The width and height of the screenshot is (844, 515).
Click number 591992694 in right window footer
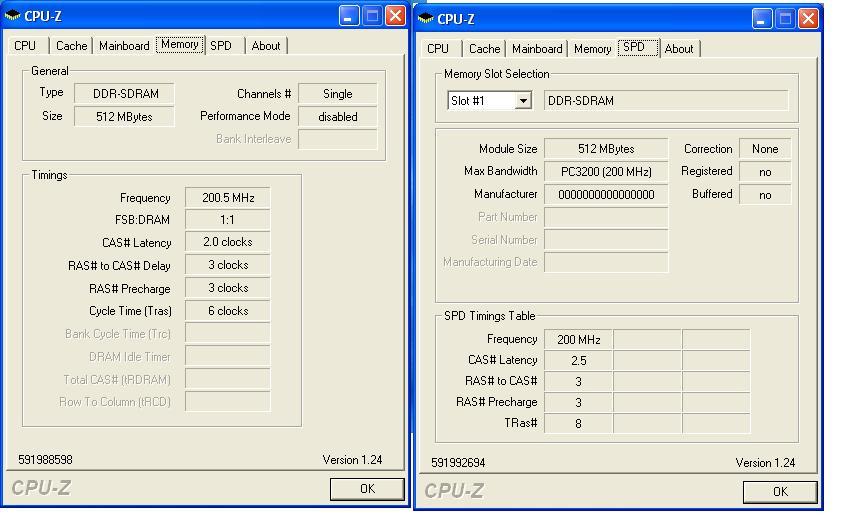[x=458, y=462]
